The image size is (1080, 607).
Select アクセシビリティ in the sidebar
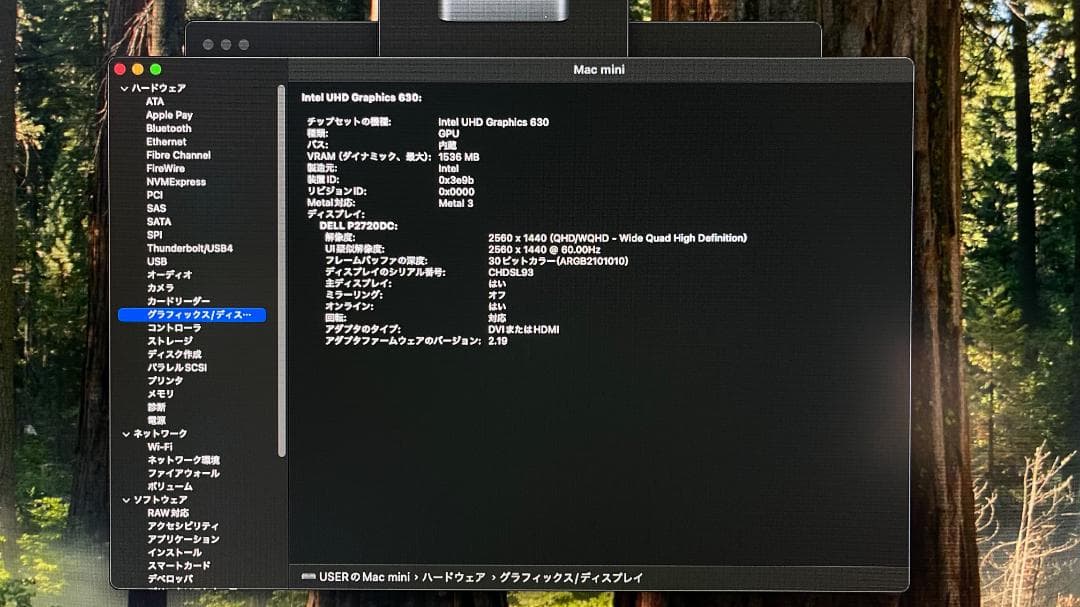click(x=183, y=526)
